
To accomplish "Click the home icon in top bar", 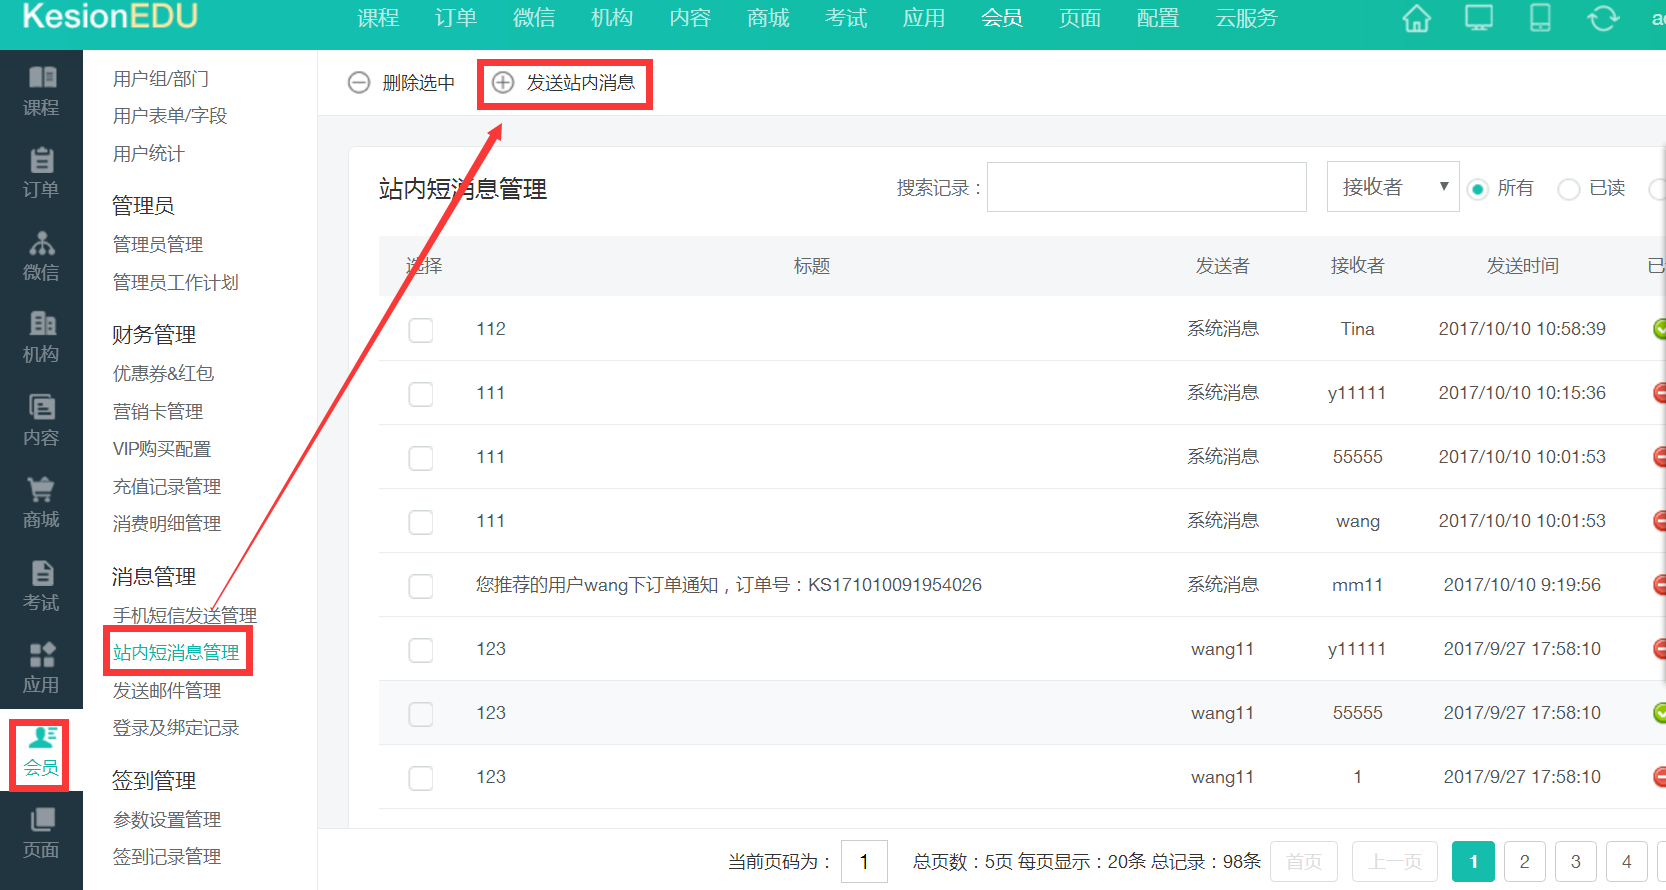I will click(1416, 19).
